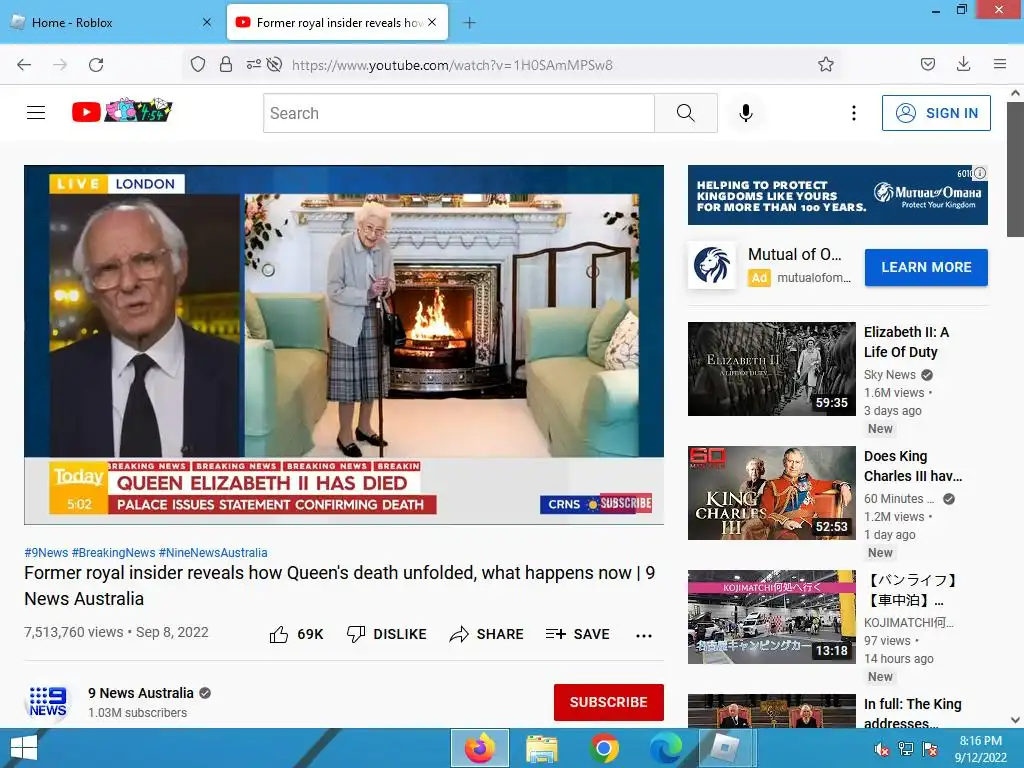The width and height of the screenshot is (1024, 768).
Task: Like the video with thumbs up
Action: click(279, 634)
